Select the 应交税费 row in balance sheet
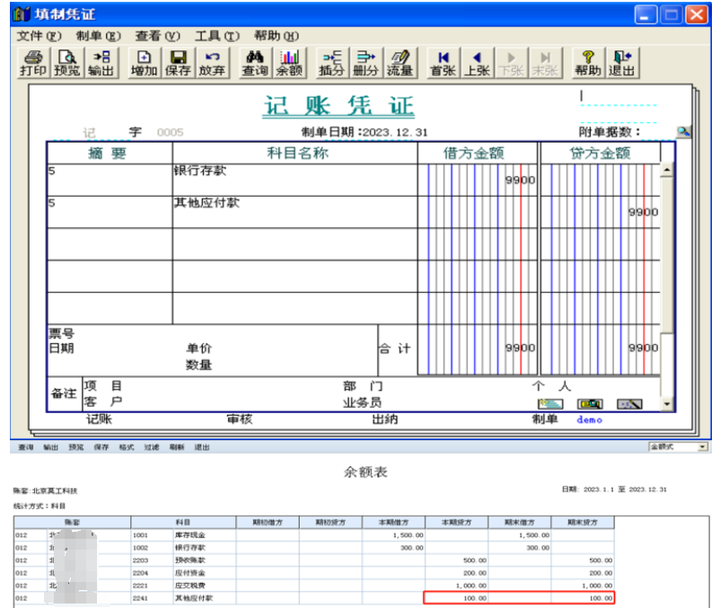Screen dimensions: 720x608 [314, 585]
